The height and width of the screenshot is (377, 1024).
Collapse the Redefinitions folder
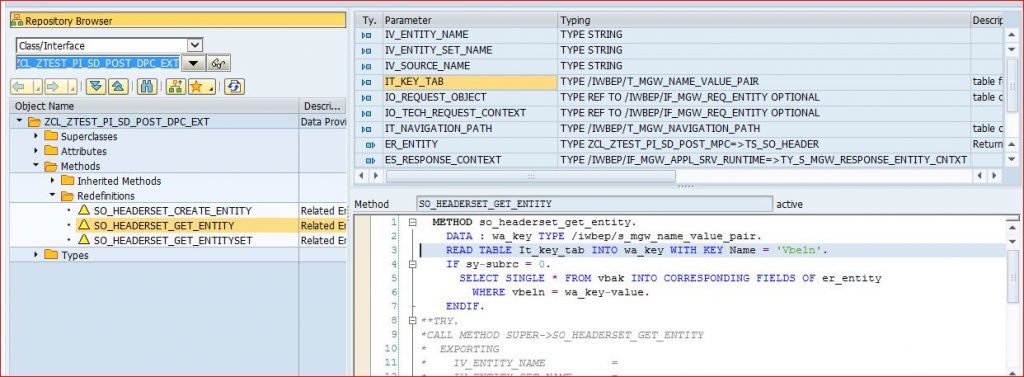click(x=53, y=195)
